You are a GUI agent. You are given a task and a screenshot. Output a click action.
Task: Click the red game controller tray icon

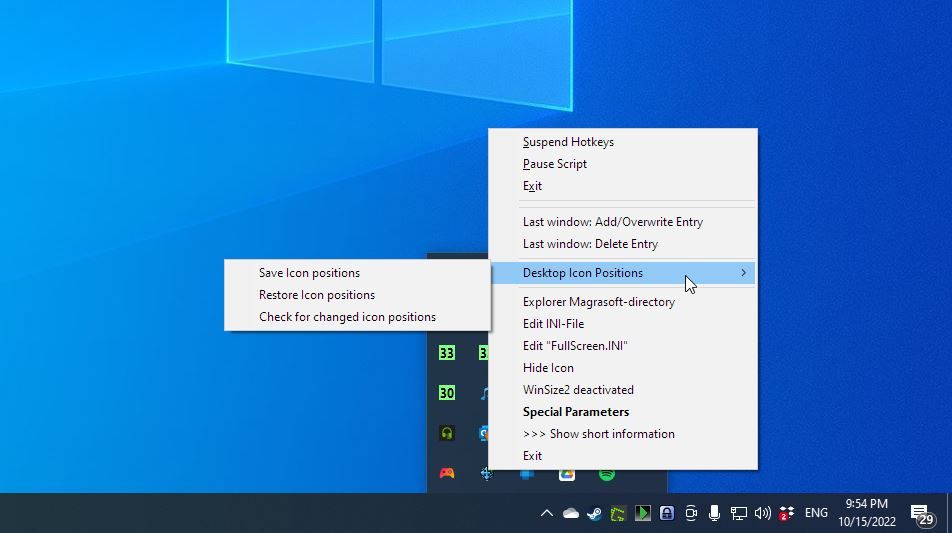[x=447, y=473]
